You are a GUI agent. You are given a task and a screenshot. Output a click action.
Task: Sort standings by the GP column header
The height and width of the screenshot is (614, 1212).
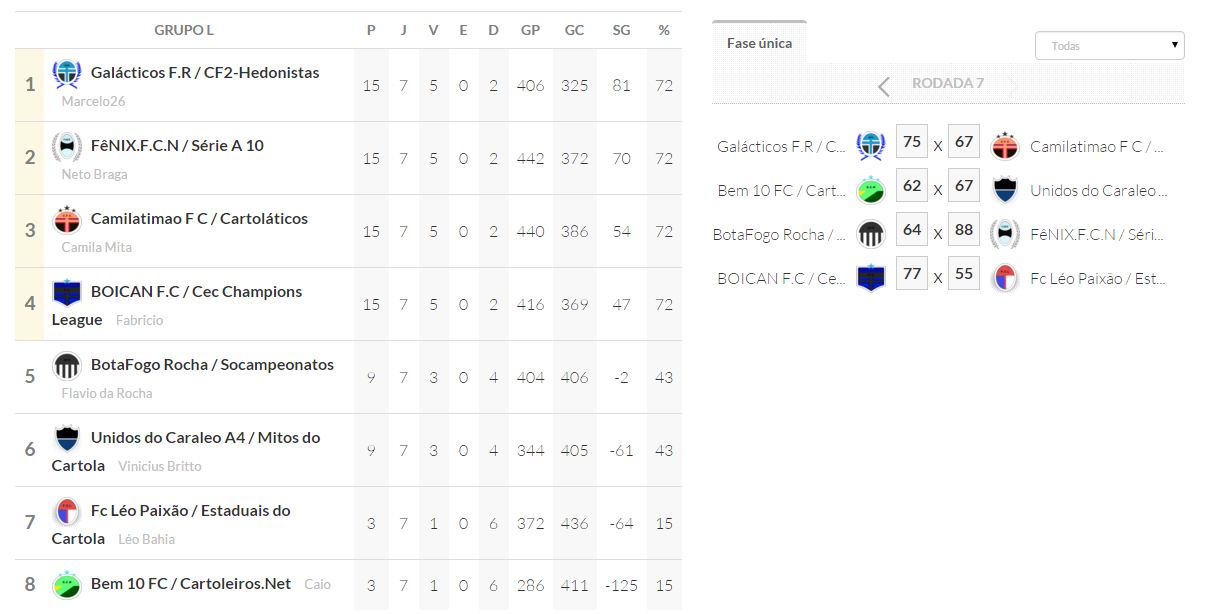coord(530,30)
